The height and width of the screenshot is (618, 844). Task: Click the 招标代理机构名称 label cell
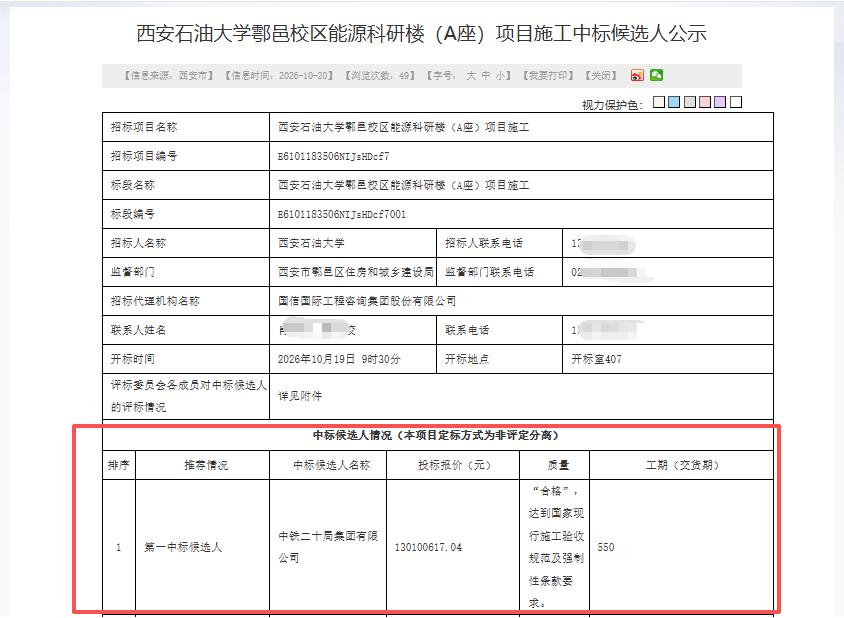click(186, 301)
